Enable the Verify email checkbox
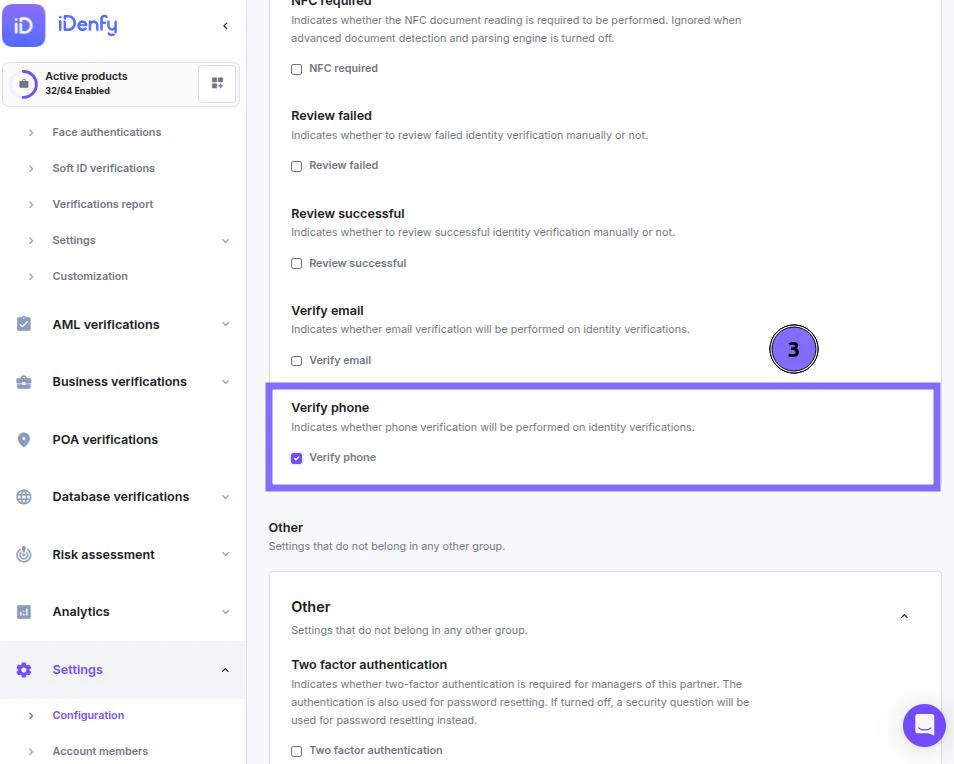 [x=296, y=361]
